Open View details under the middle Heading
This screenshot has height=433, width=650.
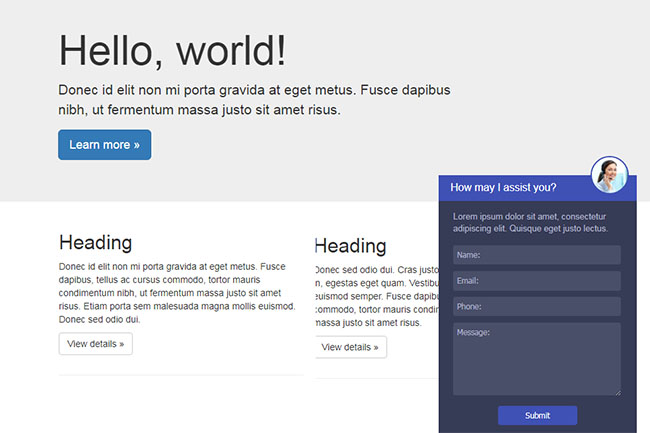351,347
